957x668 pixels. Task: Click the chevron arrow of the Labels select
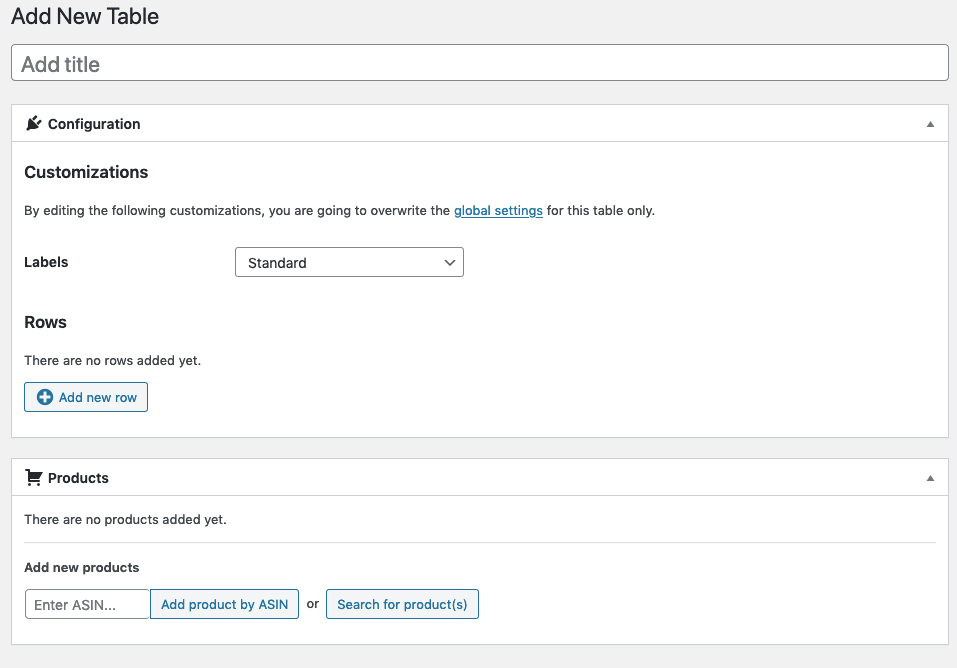tap(450, 263)
